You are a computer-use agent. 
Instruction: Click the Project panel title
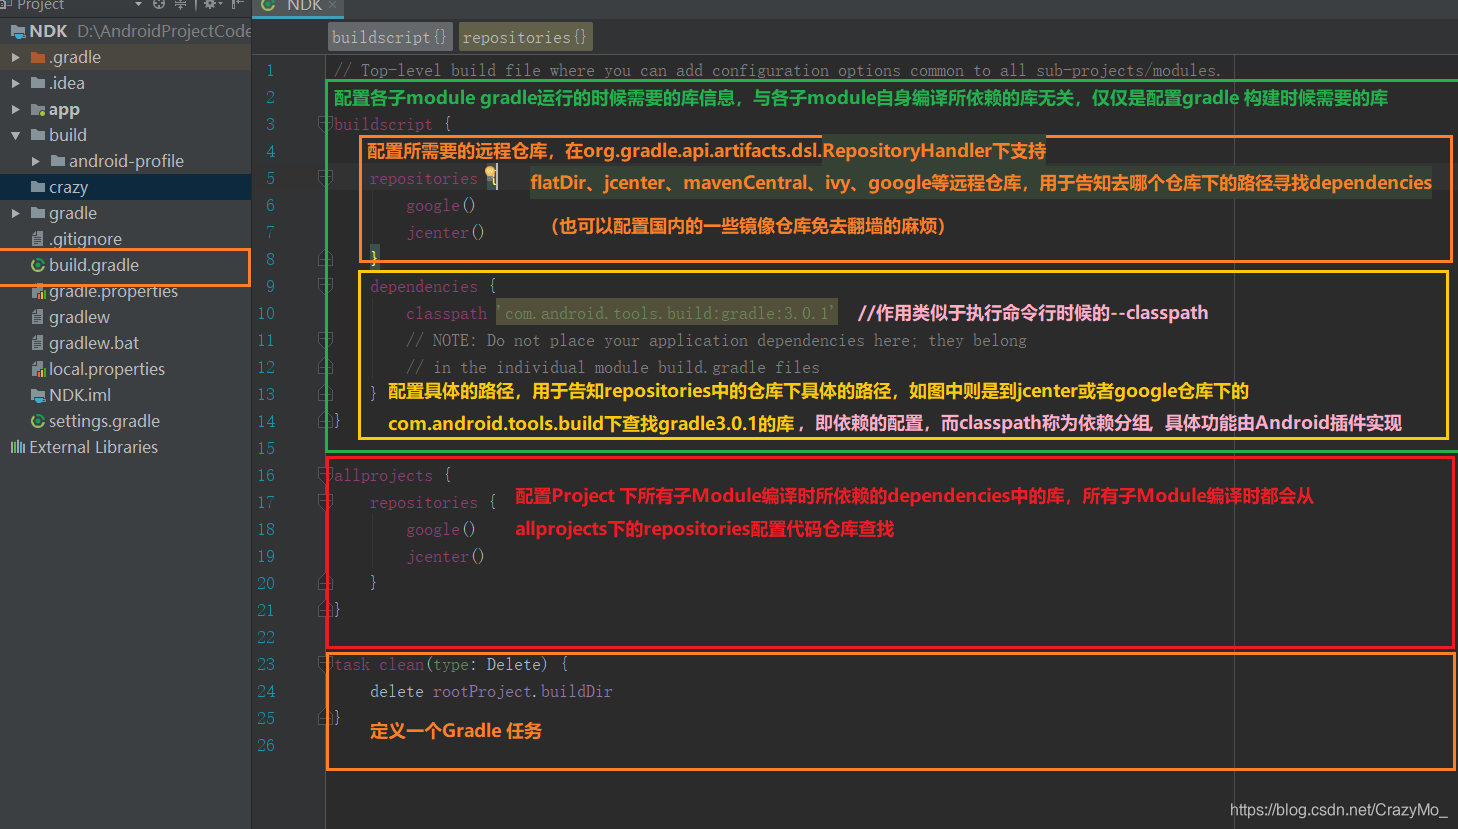coord(40,5)
